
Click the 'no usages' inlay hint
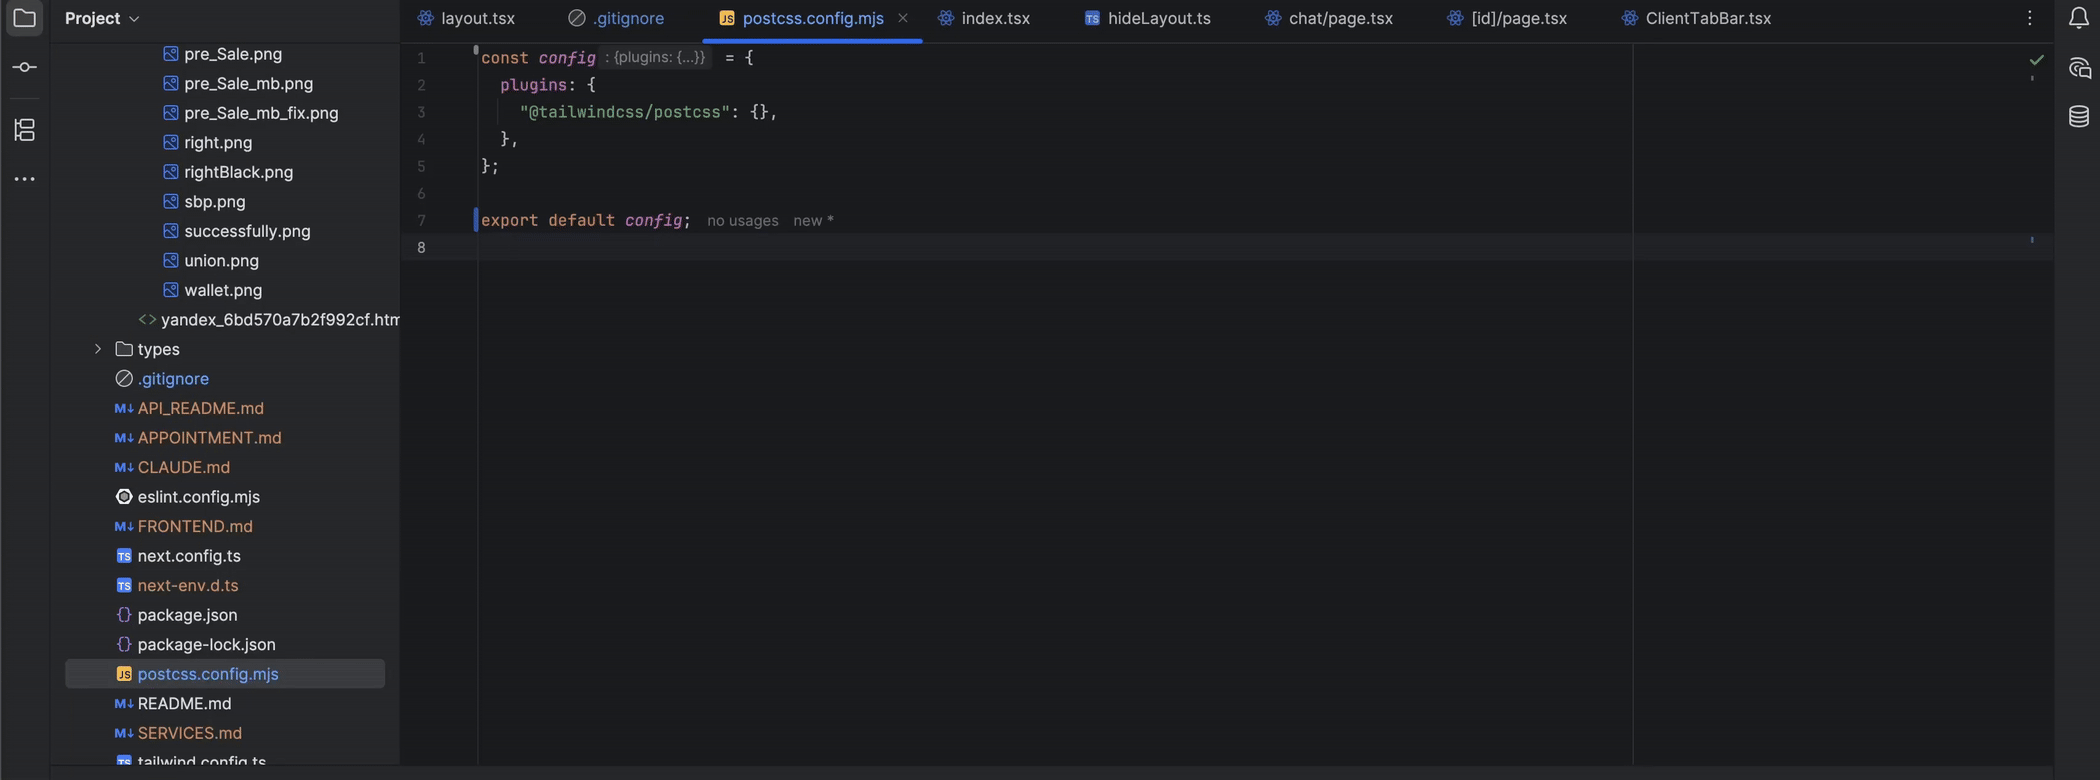tap(742, 221)
